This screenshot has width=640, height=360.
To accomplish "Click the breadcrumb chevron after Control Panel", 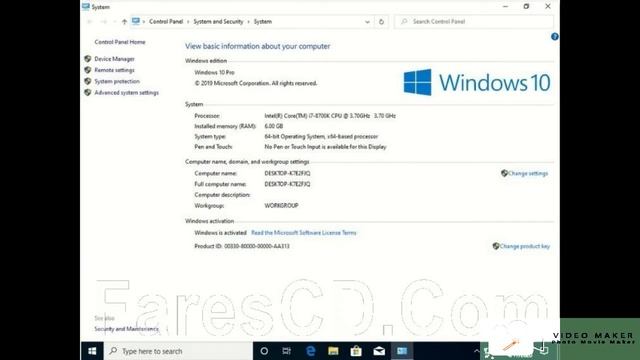I will coord(188,22).
